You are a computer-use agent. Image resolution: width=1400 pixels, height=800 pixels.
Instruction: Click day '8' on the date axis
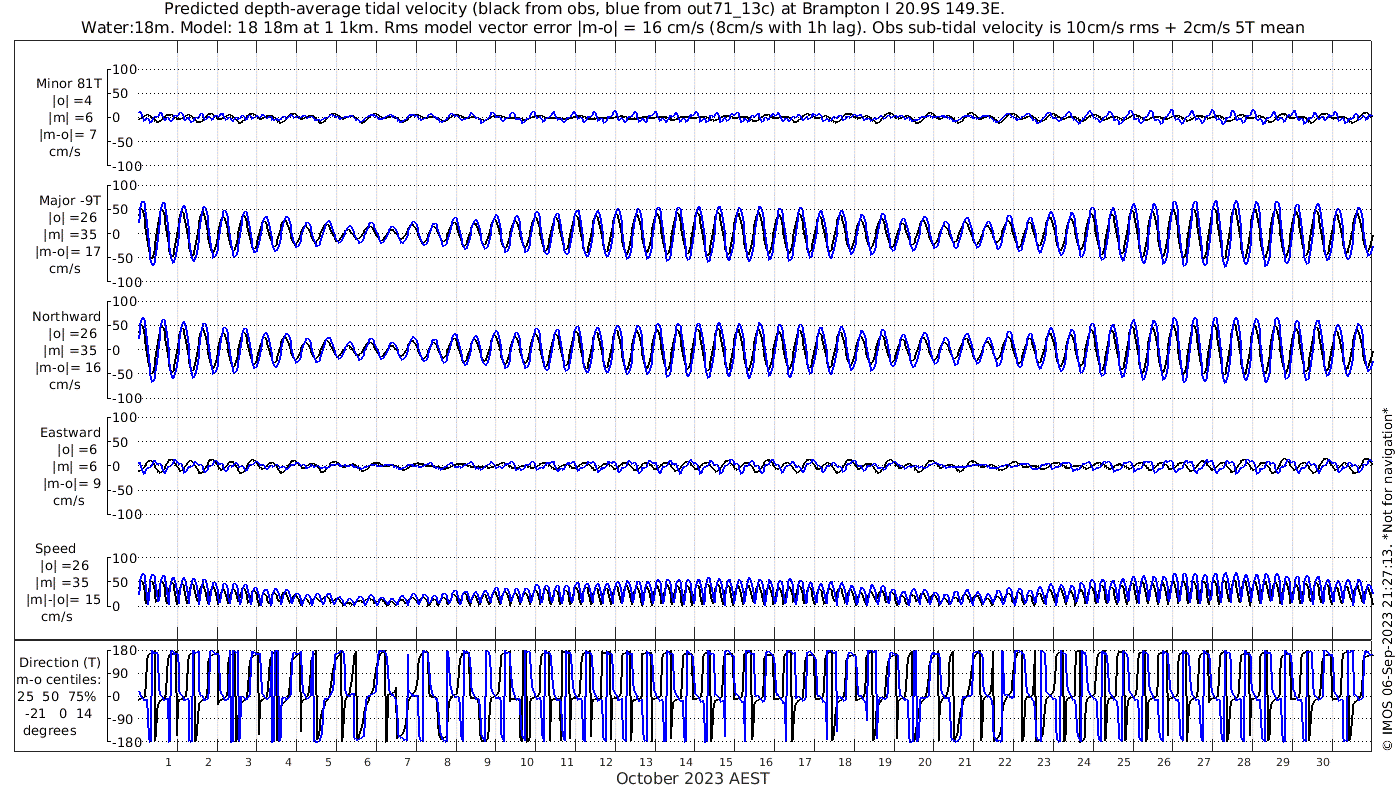447,762
